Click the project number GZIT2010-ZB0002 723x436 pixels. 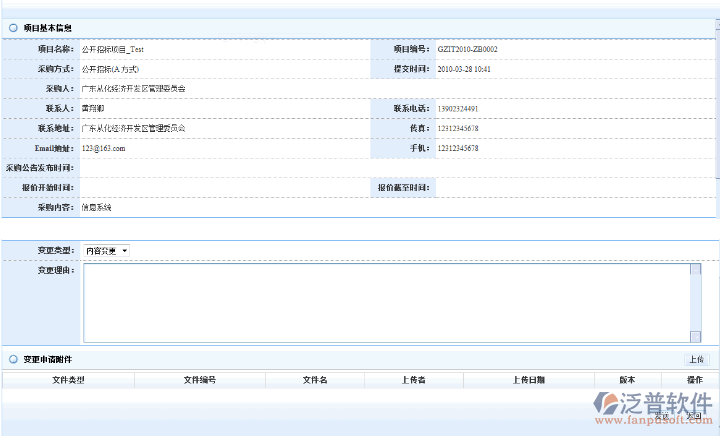[x=467, y=49]
